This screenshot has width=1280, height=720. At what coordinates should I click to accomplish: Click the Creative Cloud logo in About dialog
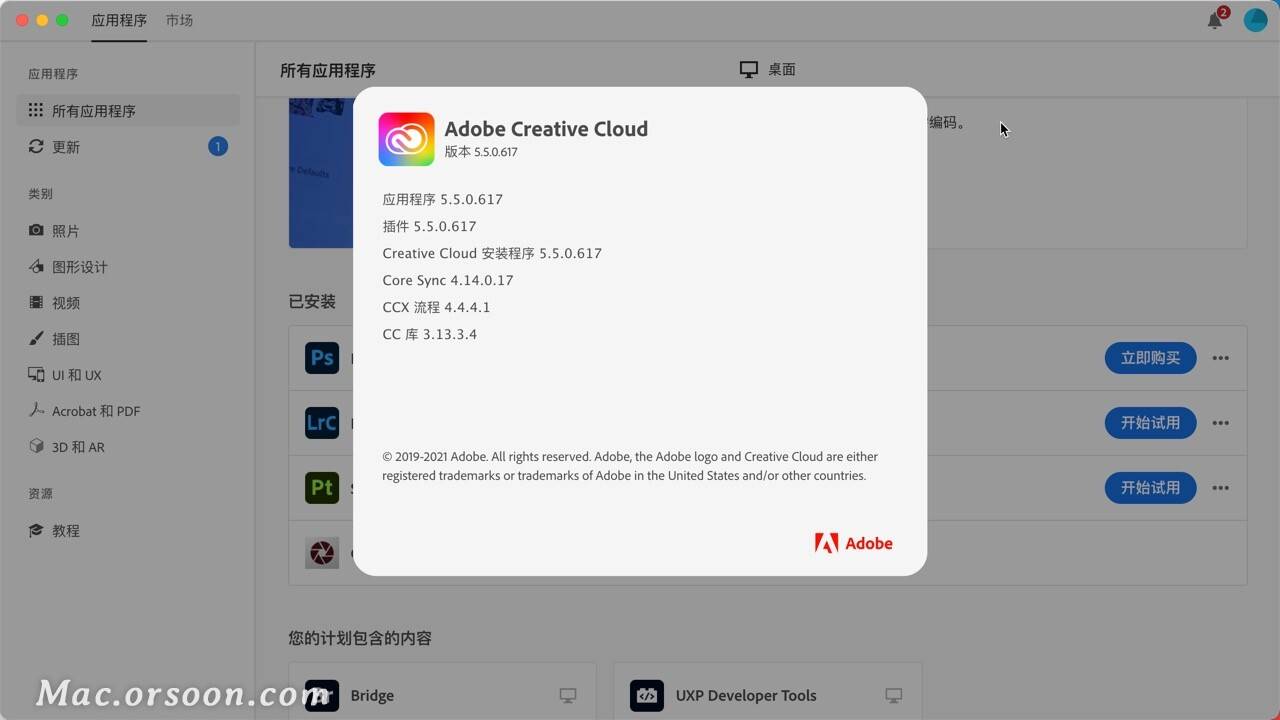[406, 139]
